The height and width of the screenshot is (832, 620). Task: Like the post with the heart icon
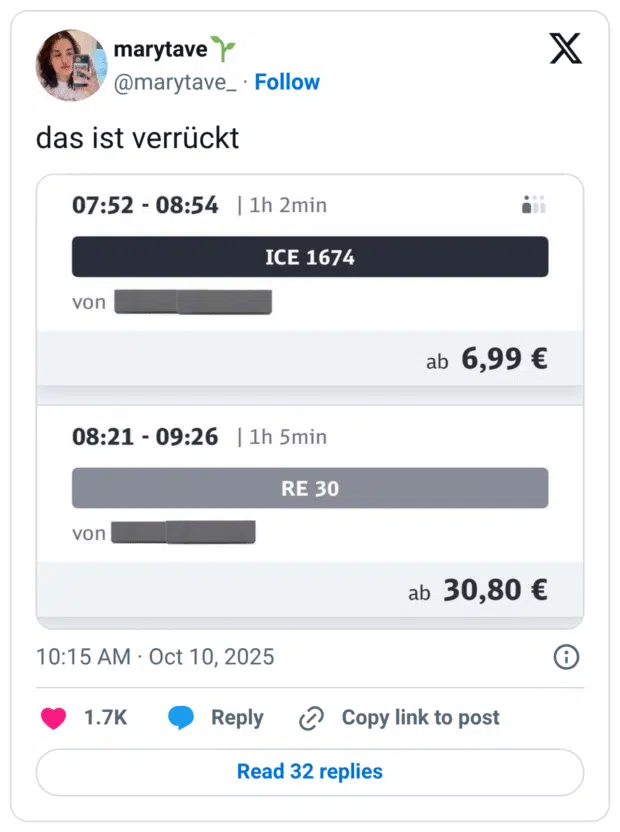53,717
